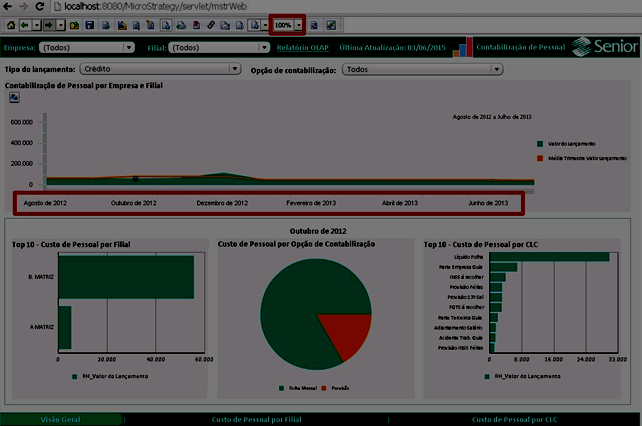Viewport: 642px width, 426px height.
Task: Select Outubro de 2012 on the timeline
Action: point(133,203)
